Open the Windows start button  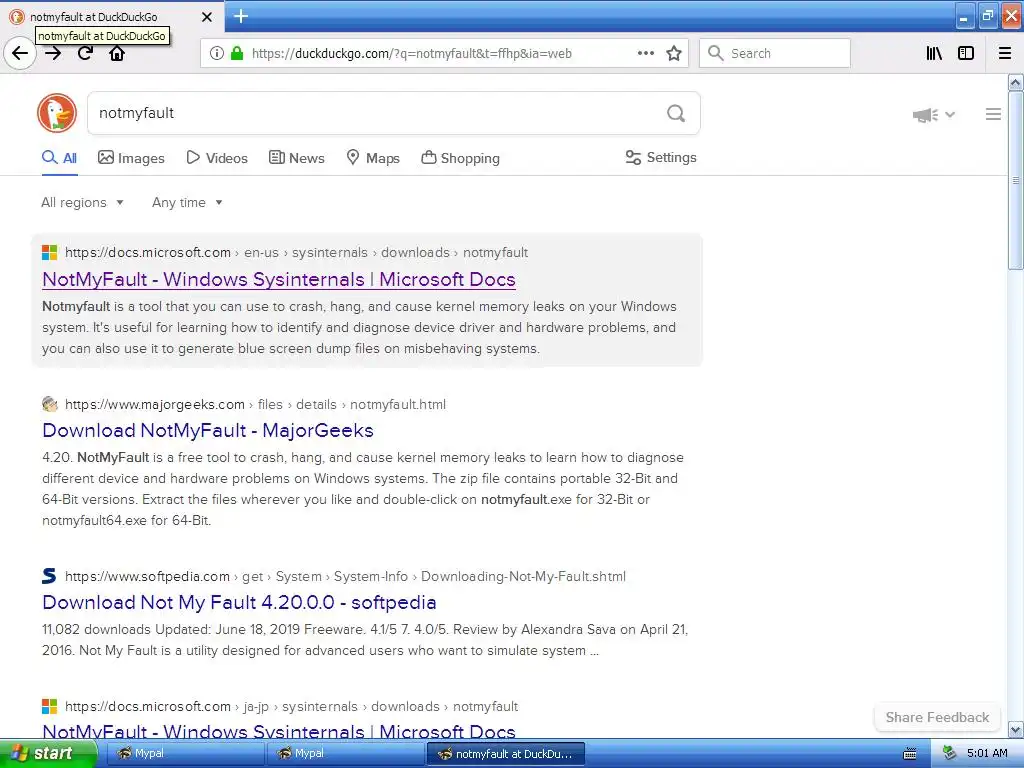click(47, 754)
